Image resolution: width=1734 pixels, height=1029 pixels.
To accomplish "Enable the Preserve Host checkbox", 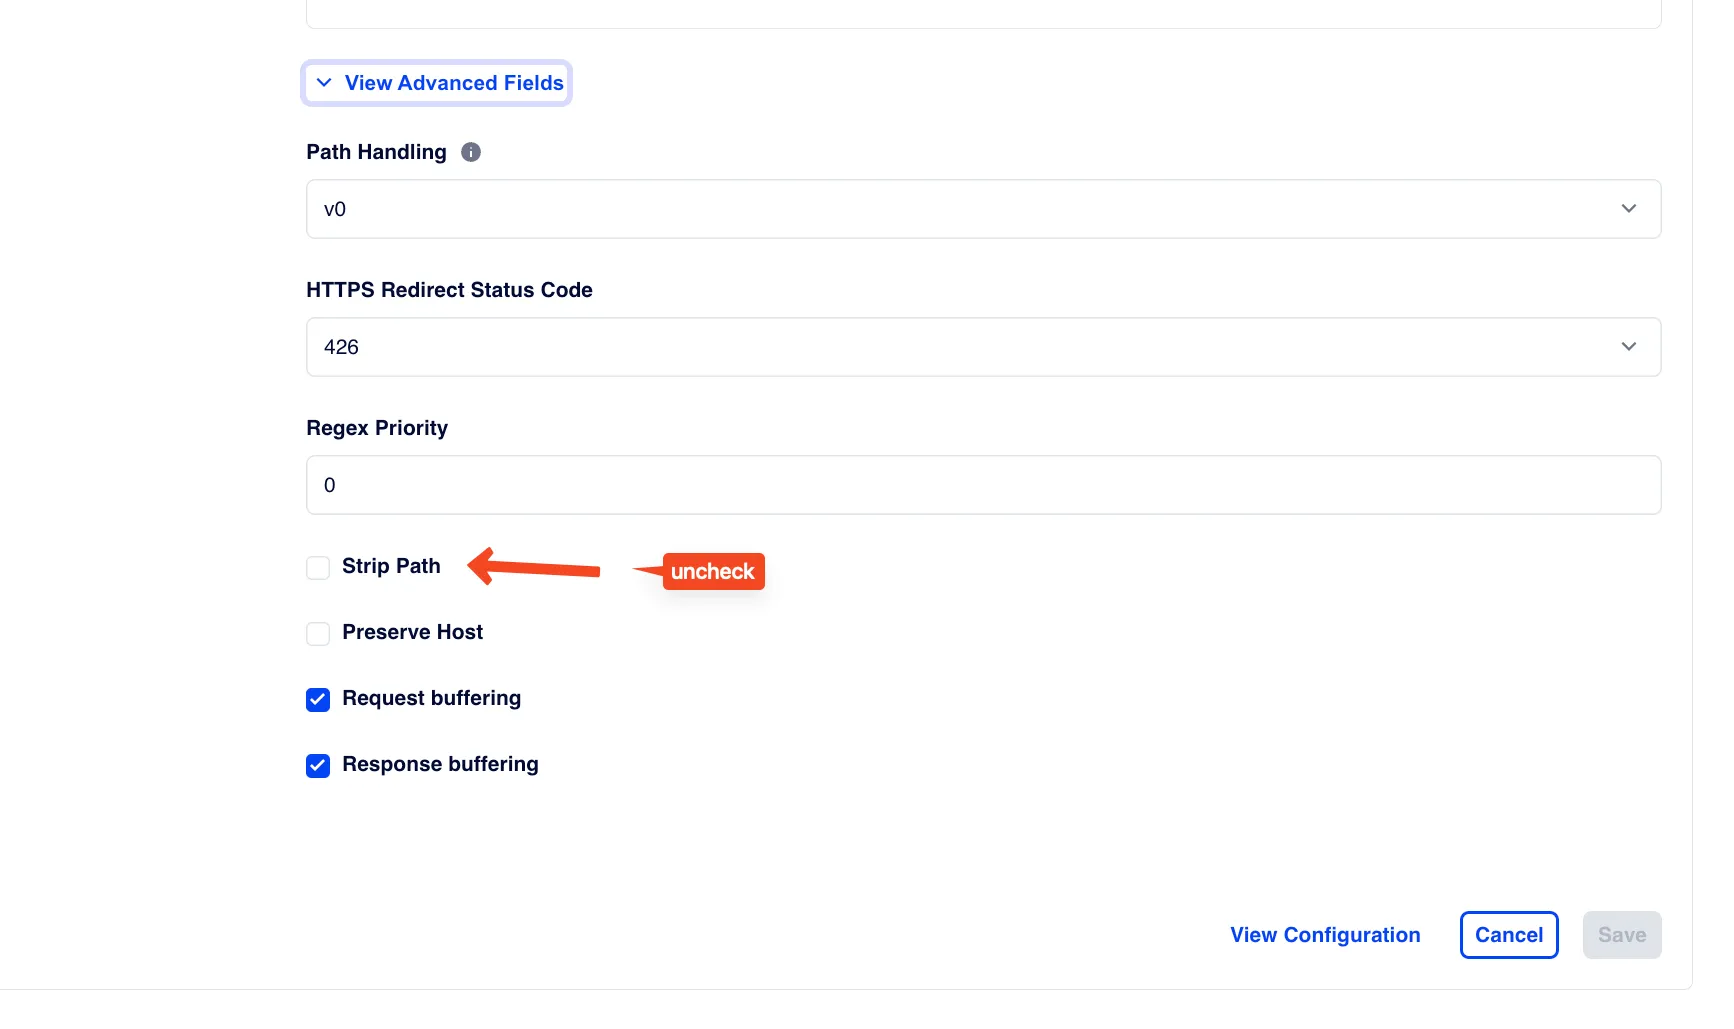I will coord(318,634).
